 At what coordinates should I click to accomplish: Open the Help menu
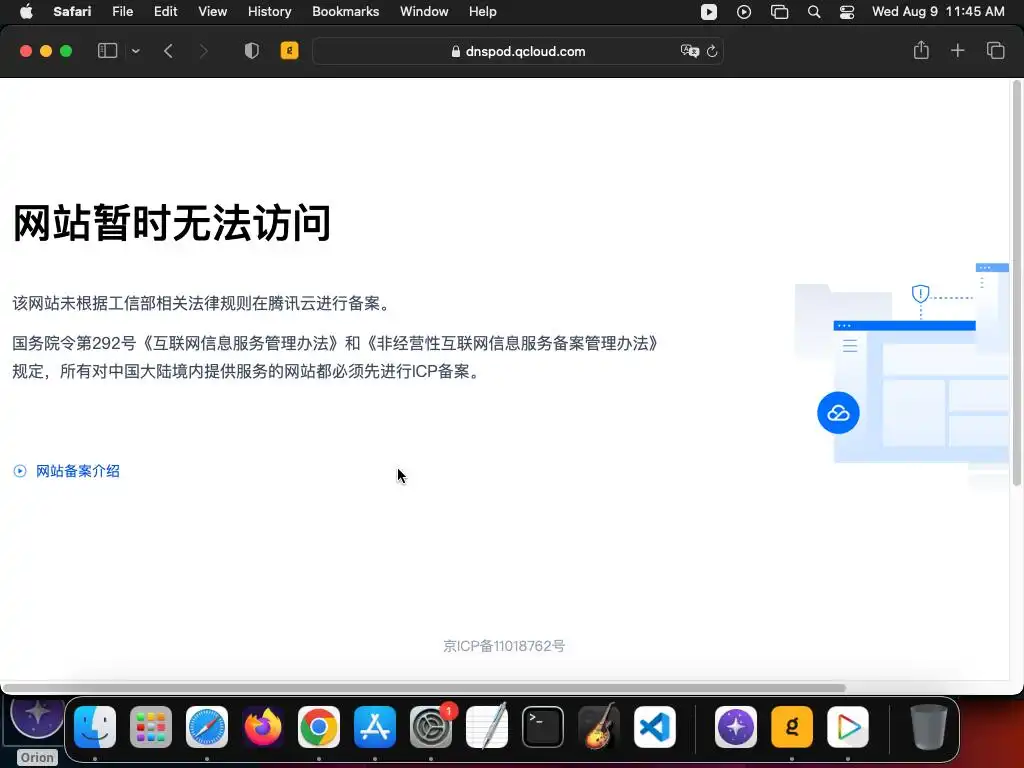tap(483, 11)
